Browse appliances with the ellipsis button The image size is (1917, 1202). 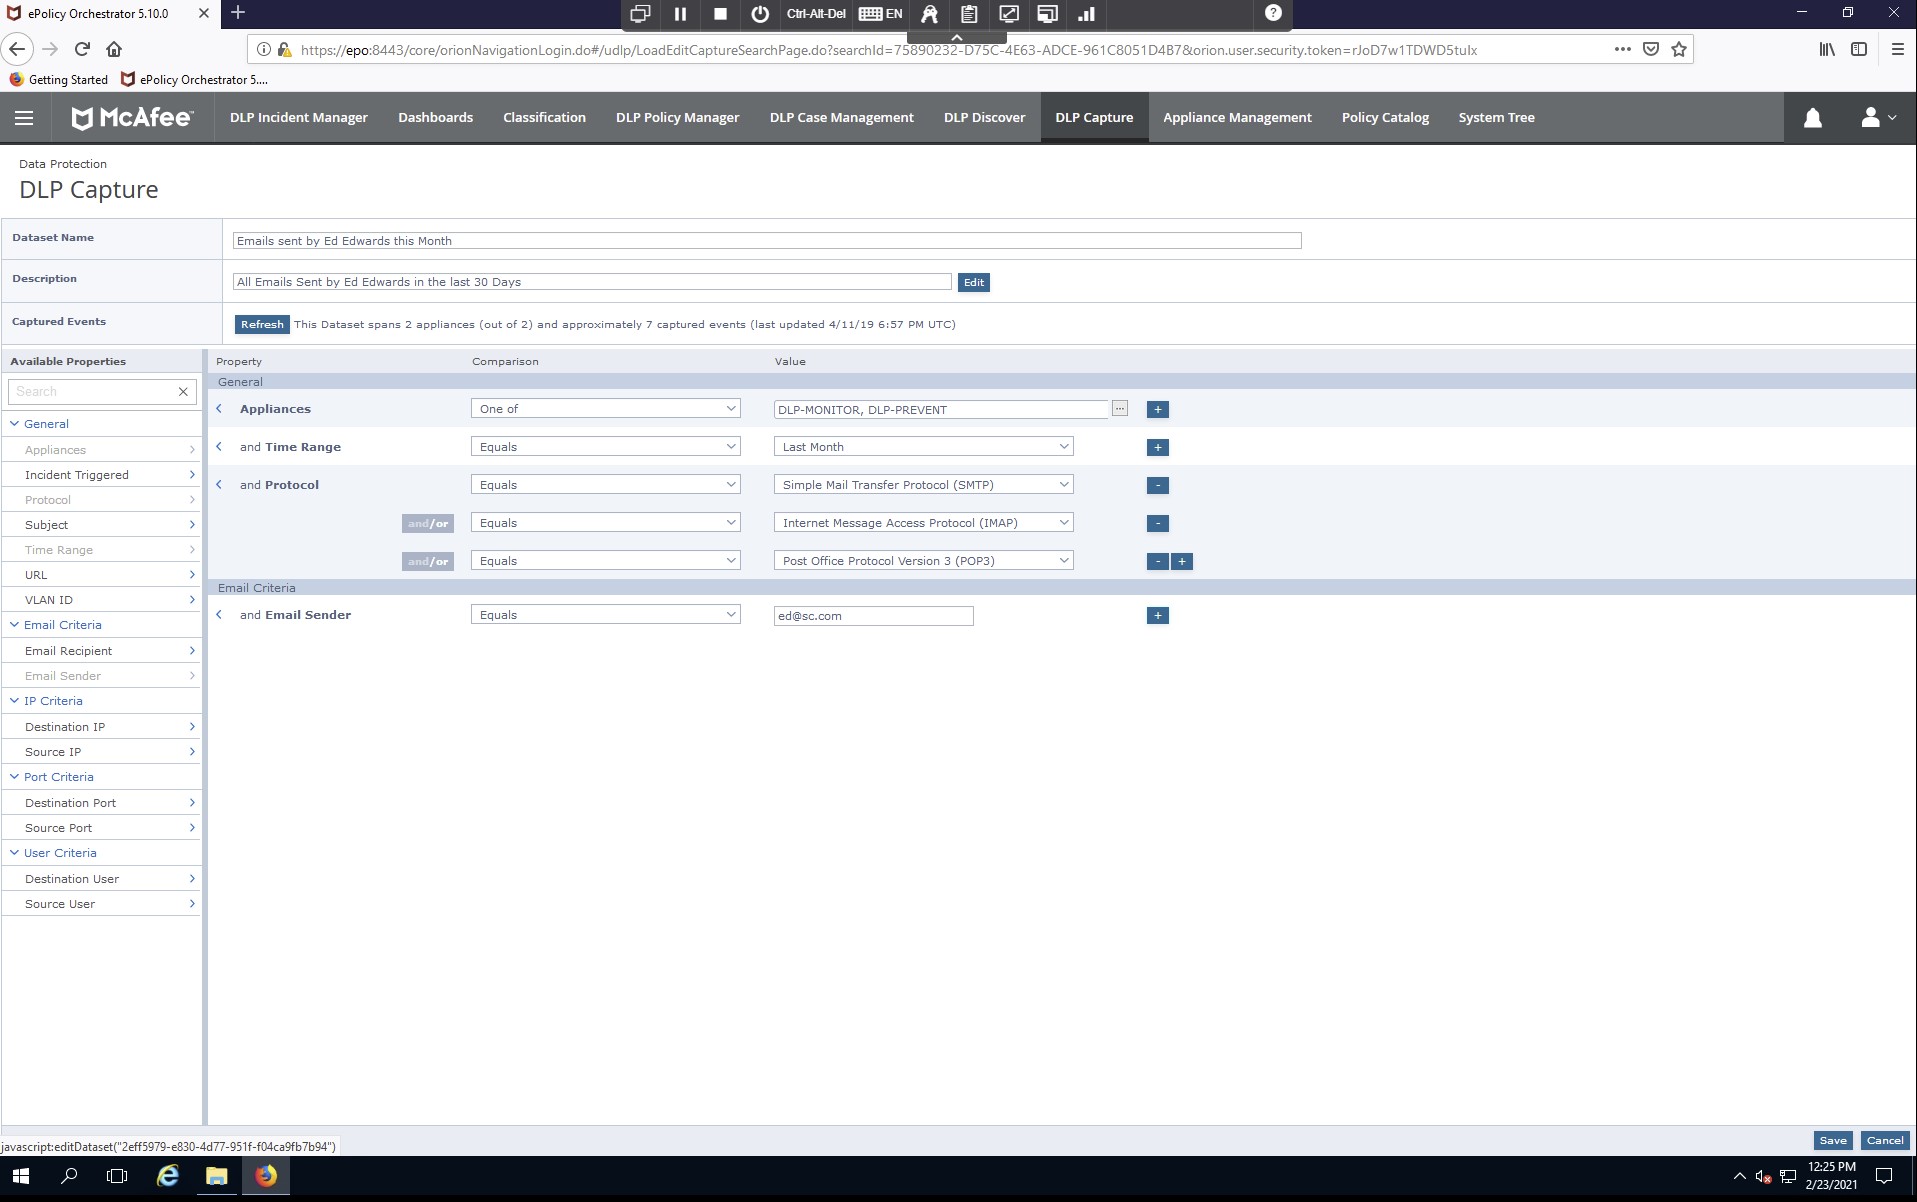[x=1120, y=409]
